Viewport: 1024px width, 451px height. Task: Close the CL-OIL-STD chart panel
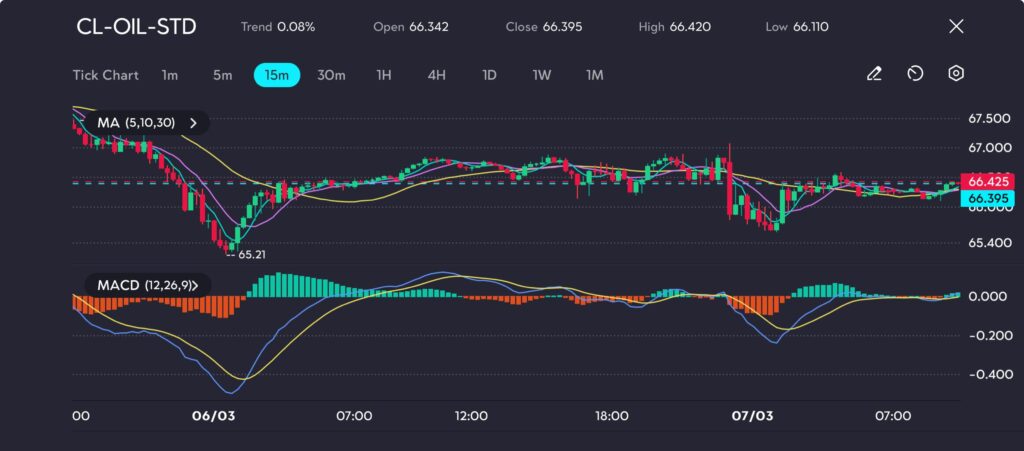coord(956,26)
